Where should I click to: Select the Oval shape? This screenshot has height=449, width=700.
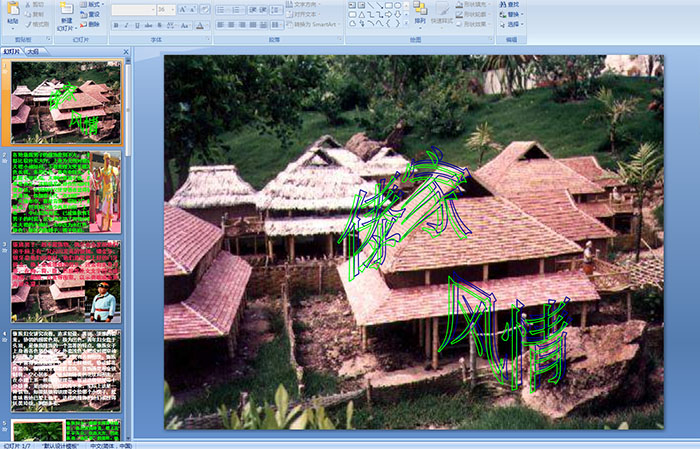tap(397, 5)
